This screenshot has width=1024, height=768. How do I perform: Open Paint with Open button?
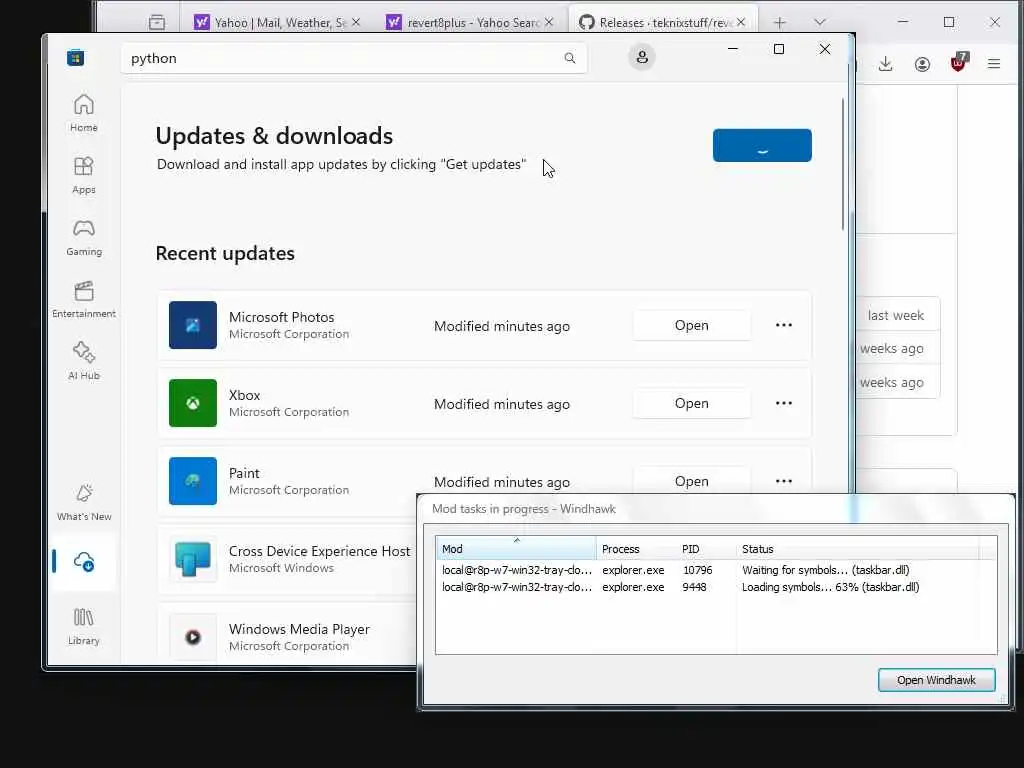(692, 481)
